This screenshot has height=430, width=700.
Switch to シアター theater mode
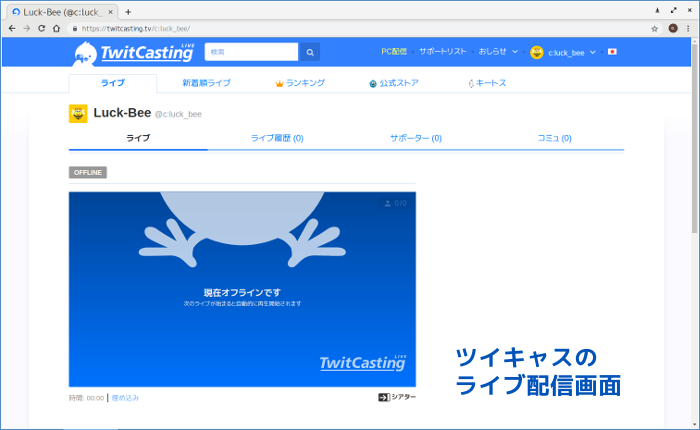397,397
